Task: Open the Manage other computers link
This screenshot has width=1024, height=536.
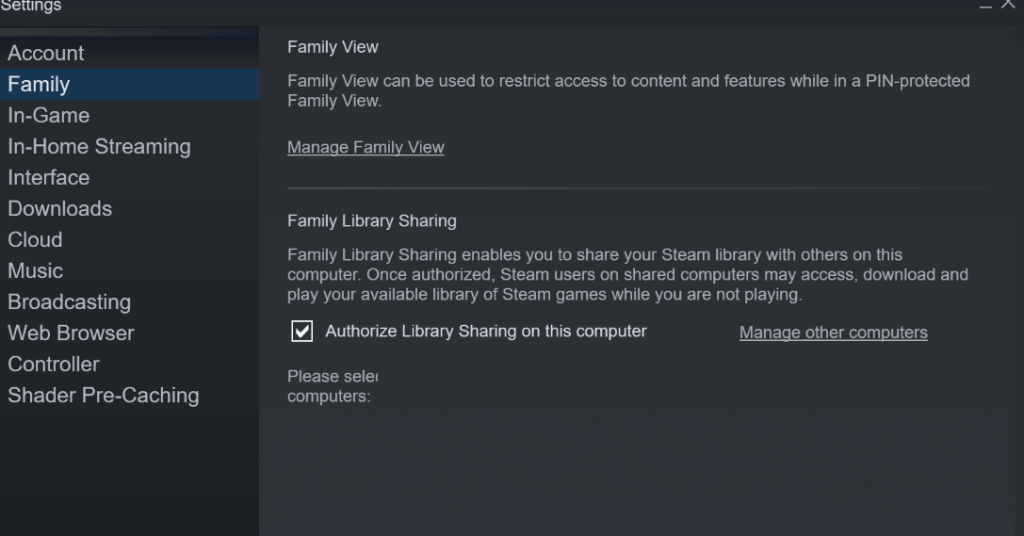Action: pyautogui.click(x=833, y=332)
